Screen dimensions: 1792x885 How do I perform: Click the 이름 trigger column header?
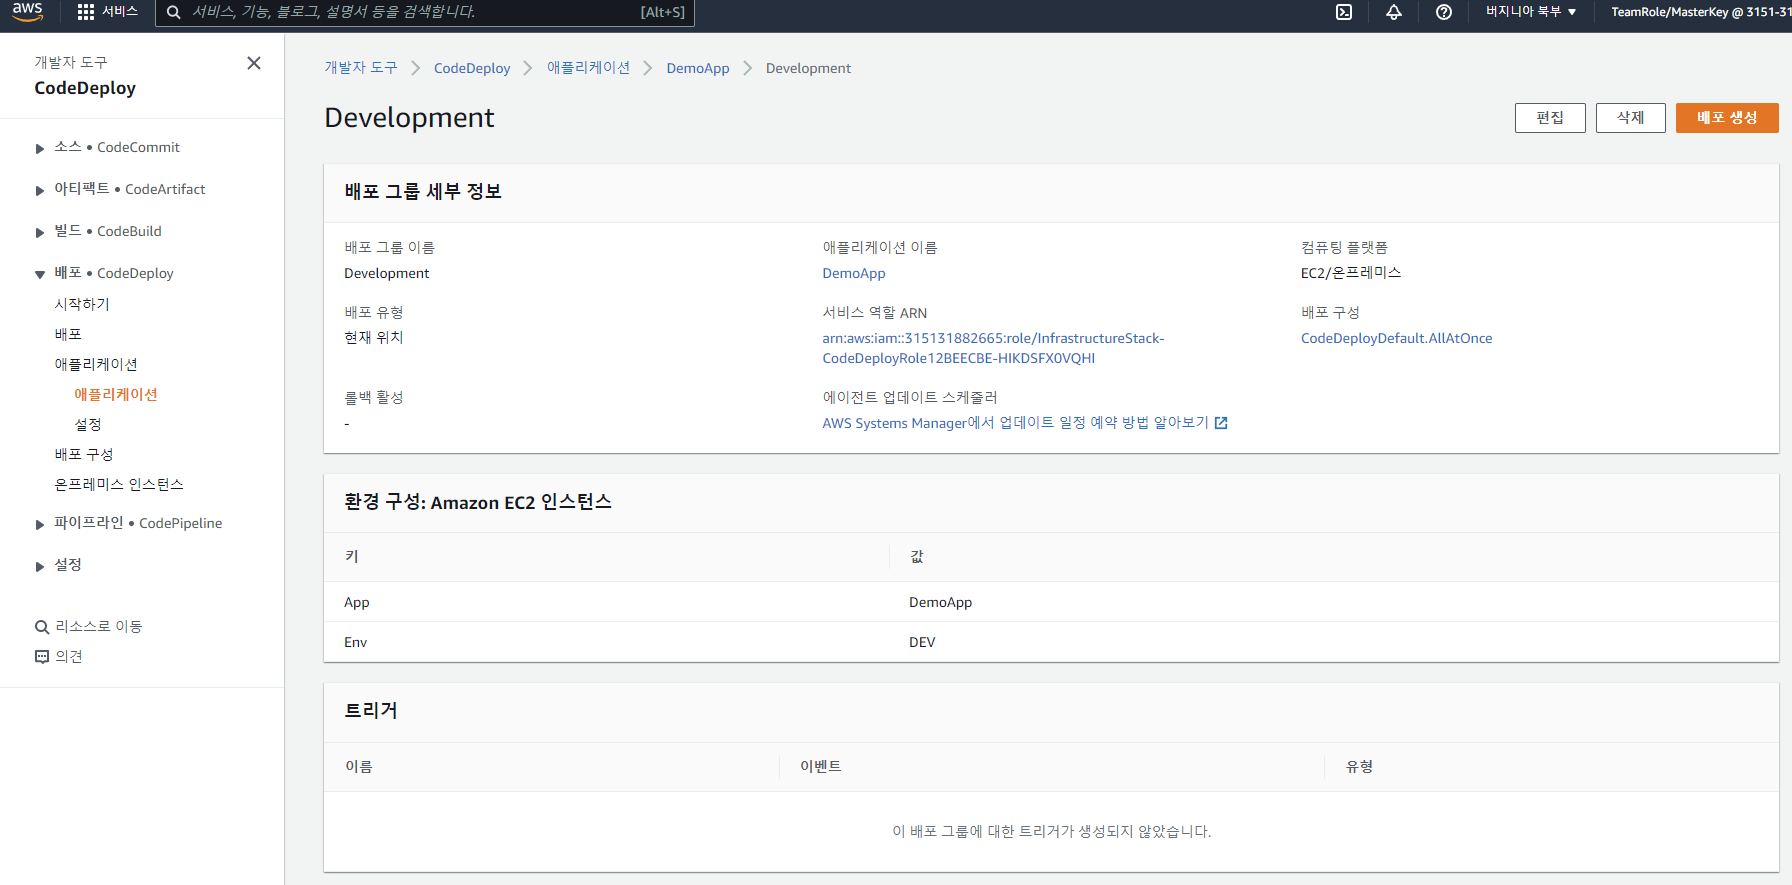pyautogui.click(x=359, y=767)
